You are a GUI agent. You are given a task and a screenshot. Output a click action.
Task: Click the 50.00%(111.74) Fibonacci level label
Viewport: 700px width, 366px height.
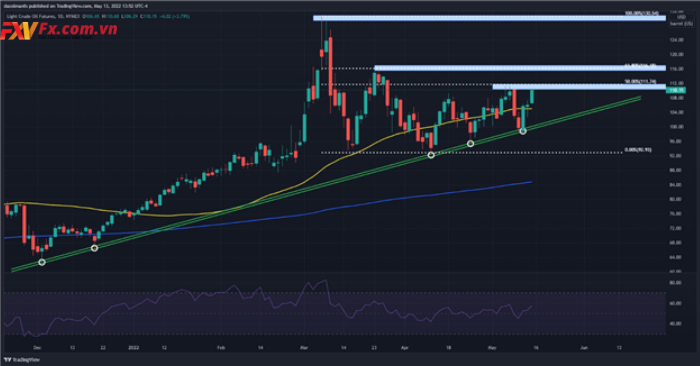640,82
